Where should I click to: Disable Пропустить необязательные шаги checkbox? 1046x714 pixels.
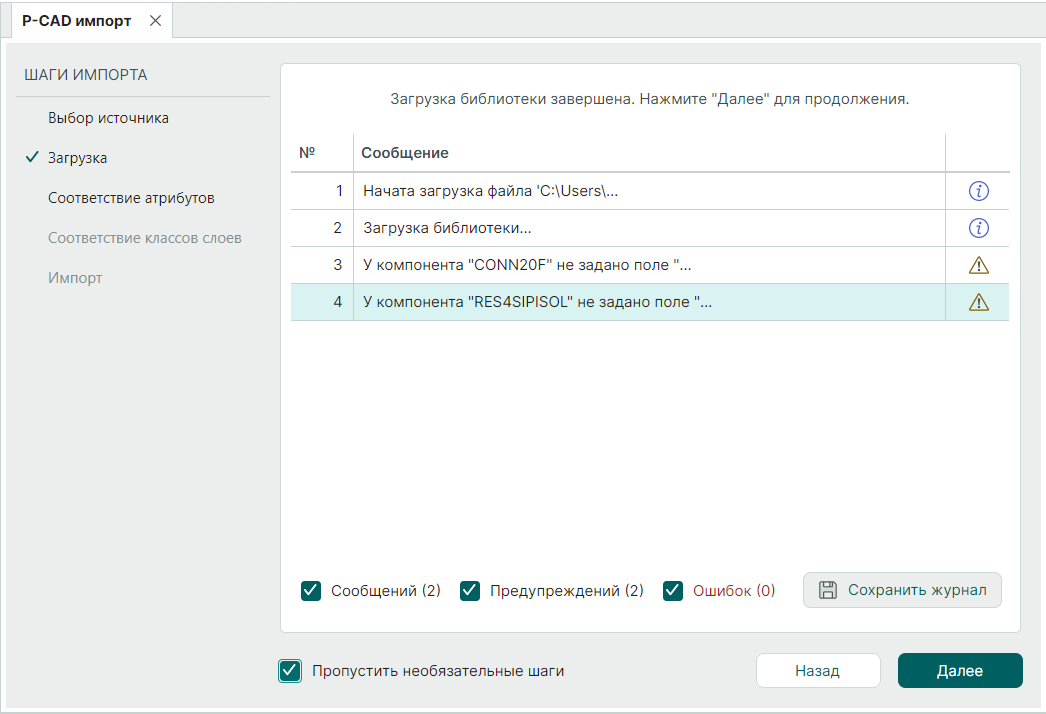[290, 671]
